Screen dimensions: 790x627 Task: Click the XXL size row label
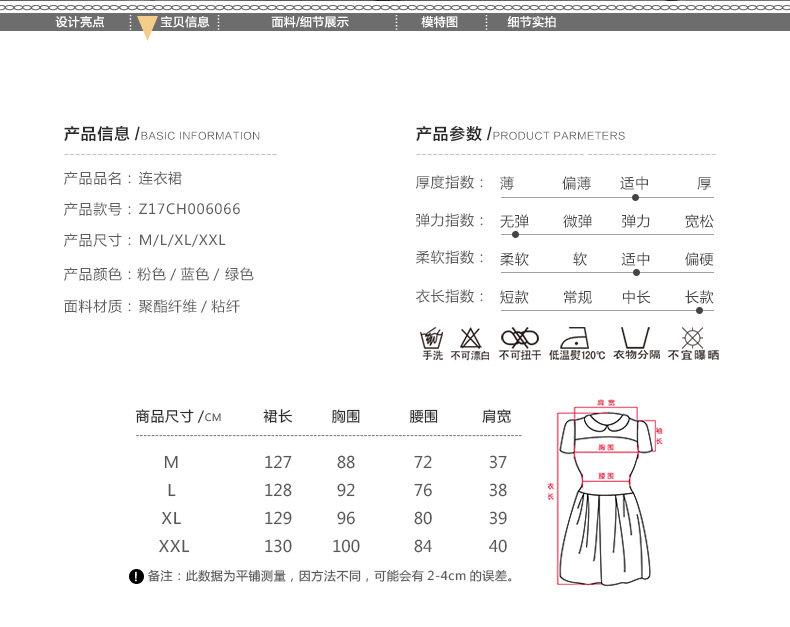pyautogui.click(x=174, y=547)
